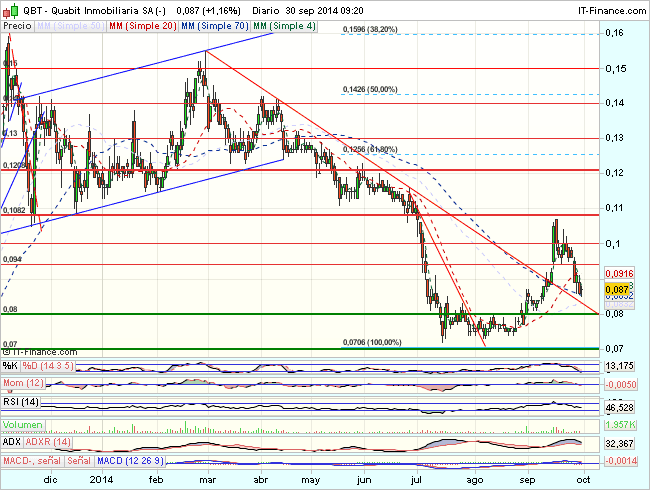Click the 0,08 support level label
This screenshot has width=650, height=490.
(10, 309)
